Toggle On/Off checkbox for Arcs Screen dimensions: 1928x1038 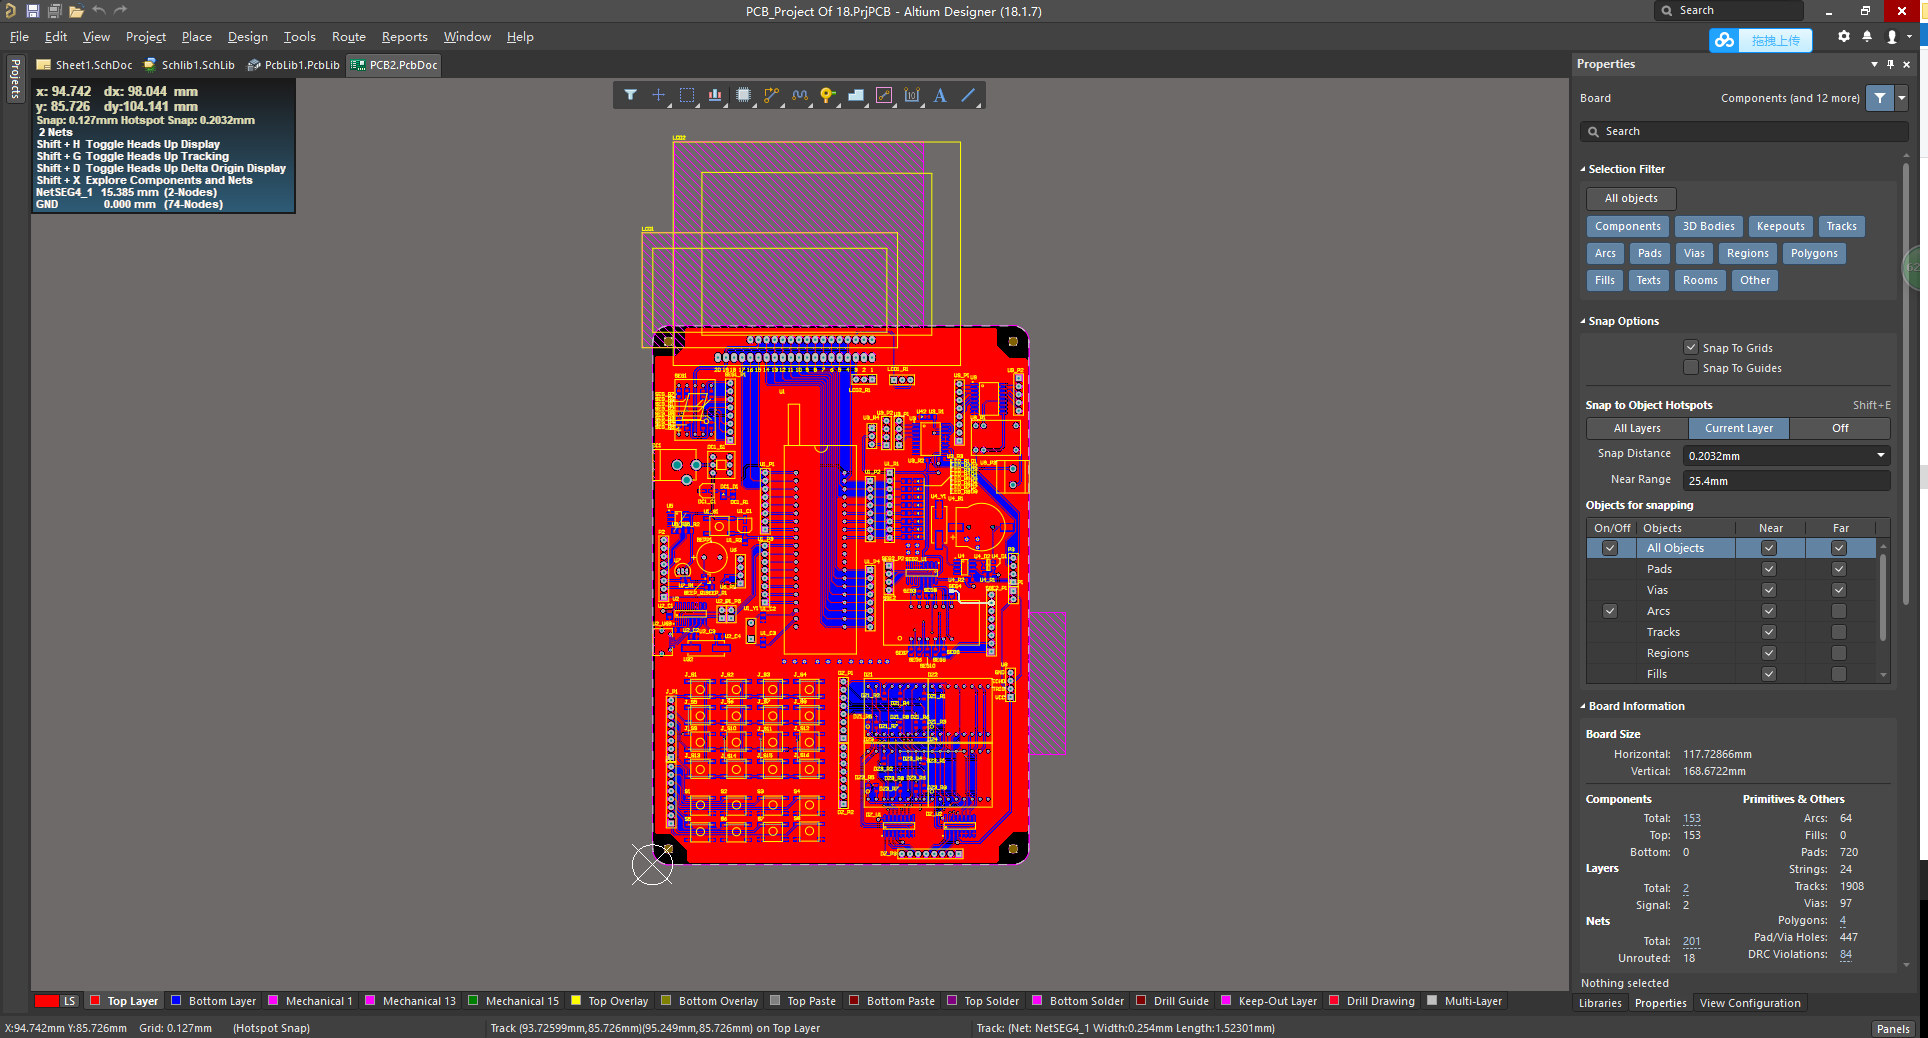[x=1610, y=611]
